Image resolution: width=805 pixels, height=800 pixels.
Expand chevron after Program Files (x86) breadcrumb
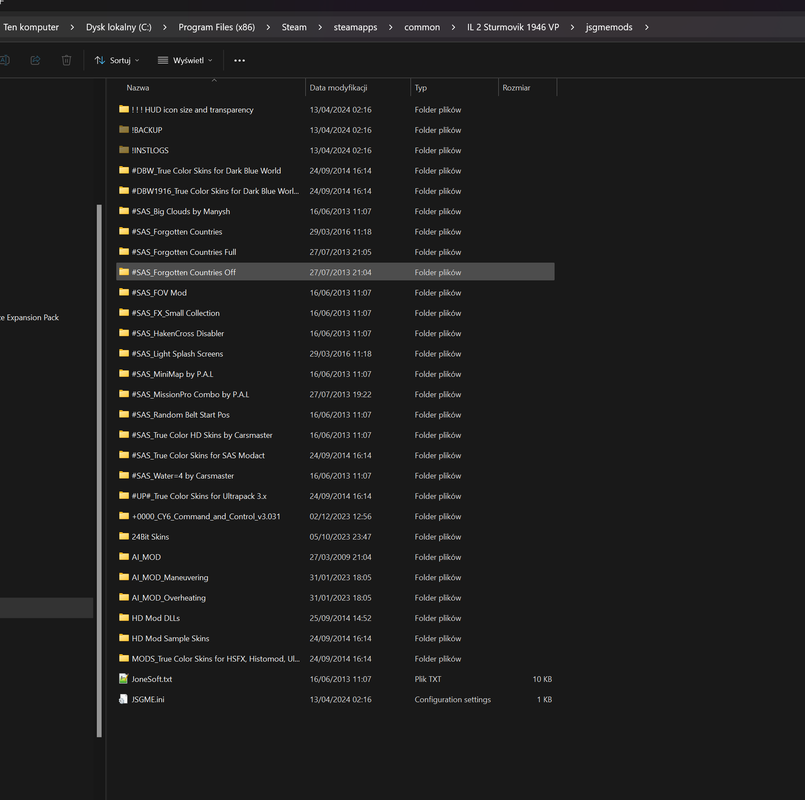click(268, 27)
